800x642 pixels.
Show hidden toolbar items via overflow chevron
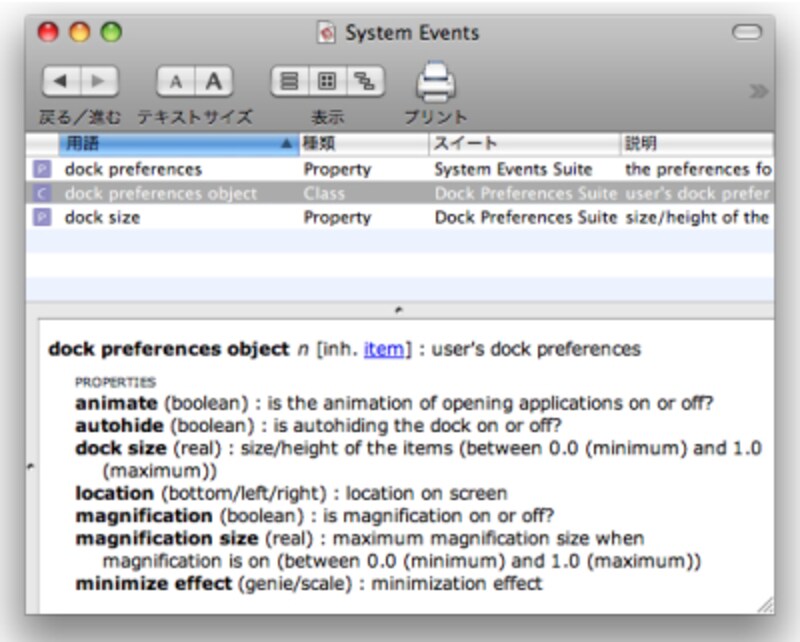[x=759, y=91]
